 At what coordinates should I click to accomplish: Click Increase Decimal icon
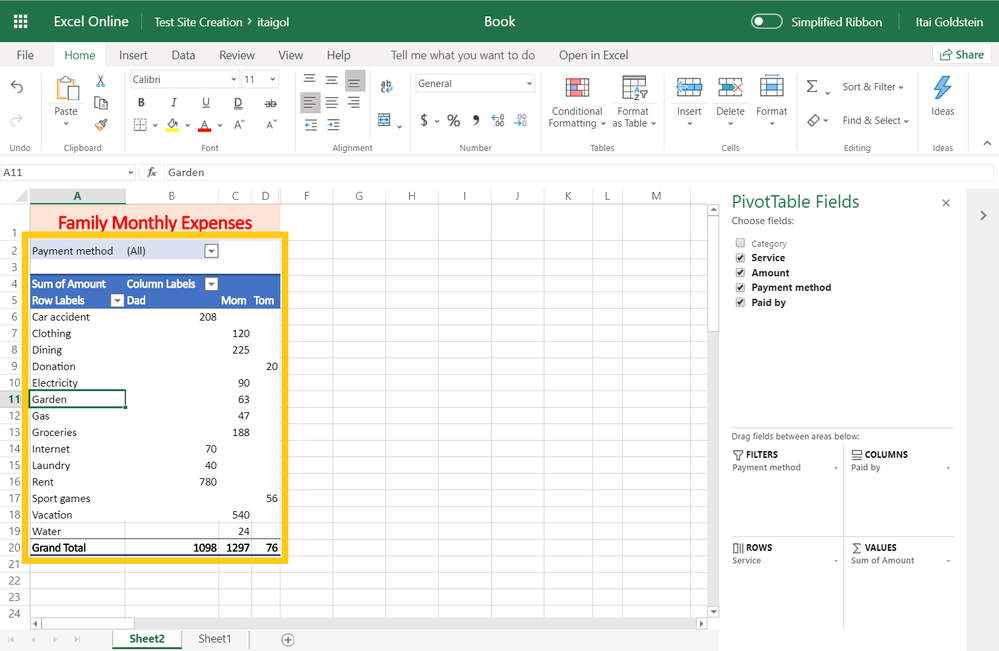pos(498,120)
